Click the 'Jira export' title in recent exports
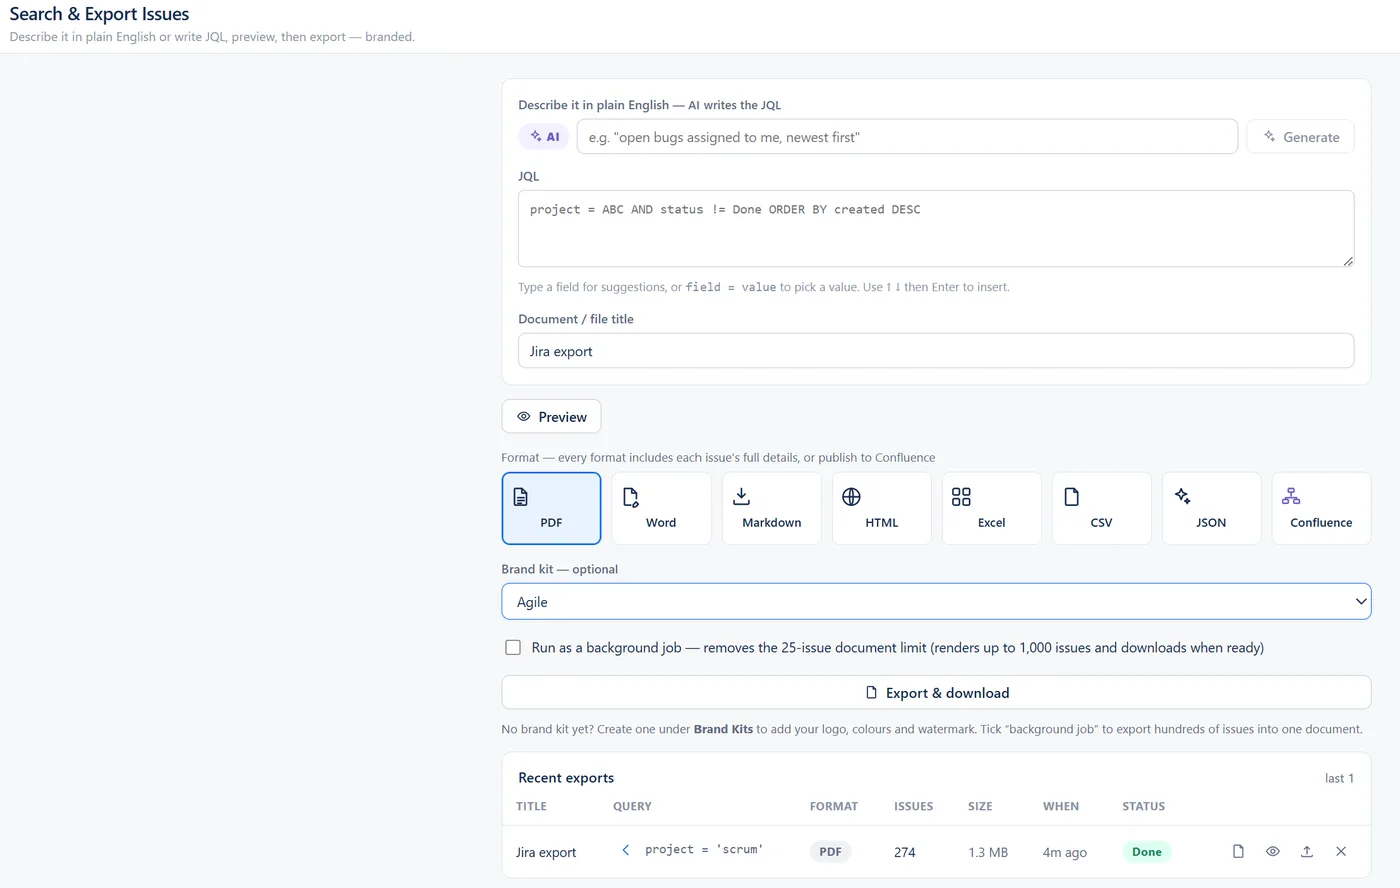1400x888 pixels. [546, 853]
